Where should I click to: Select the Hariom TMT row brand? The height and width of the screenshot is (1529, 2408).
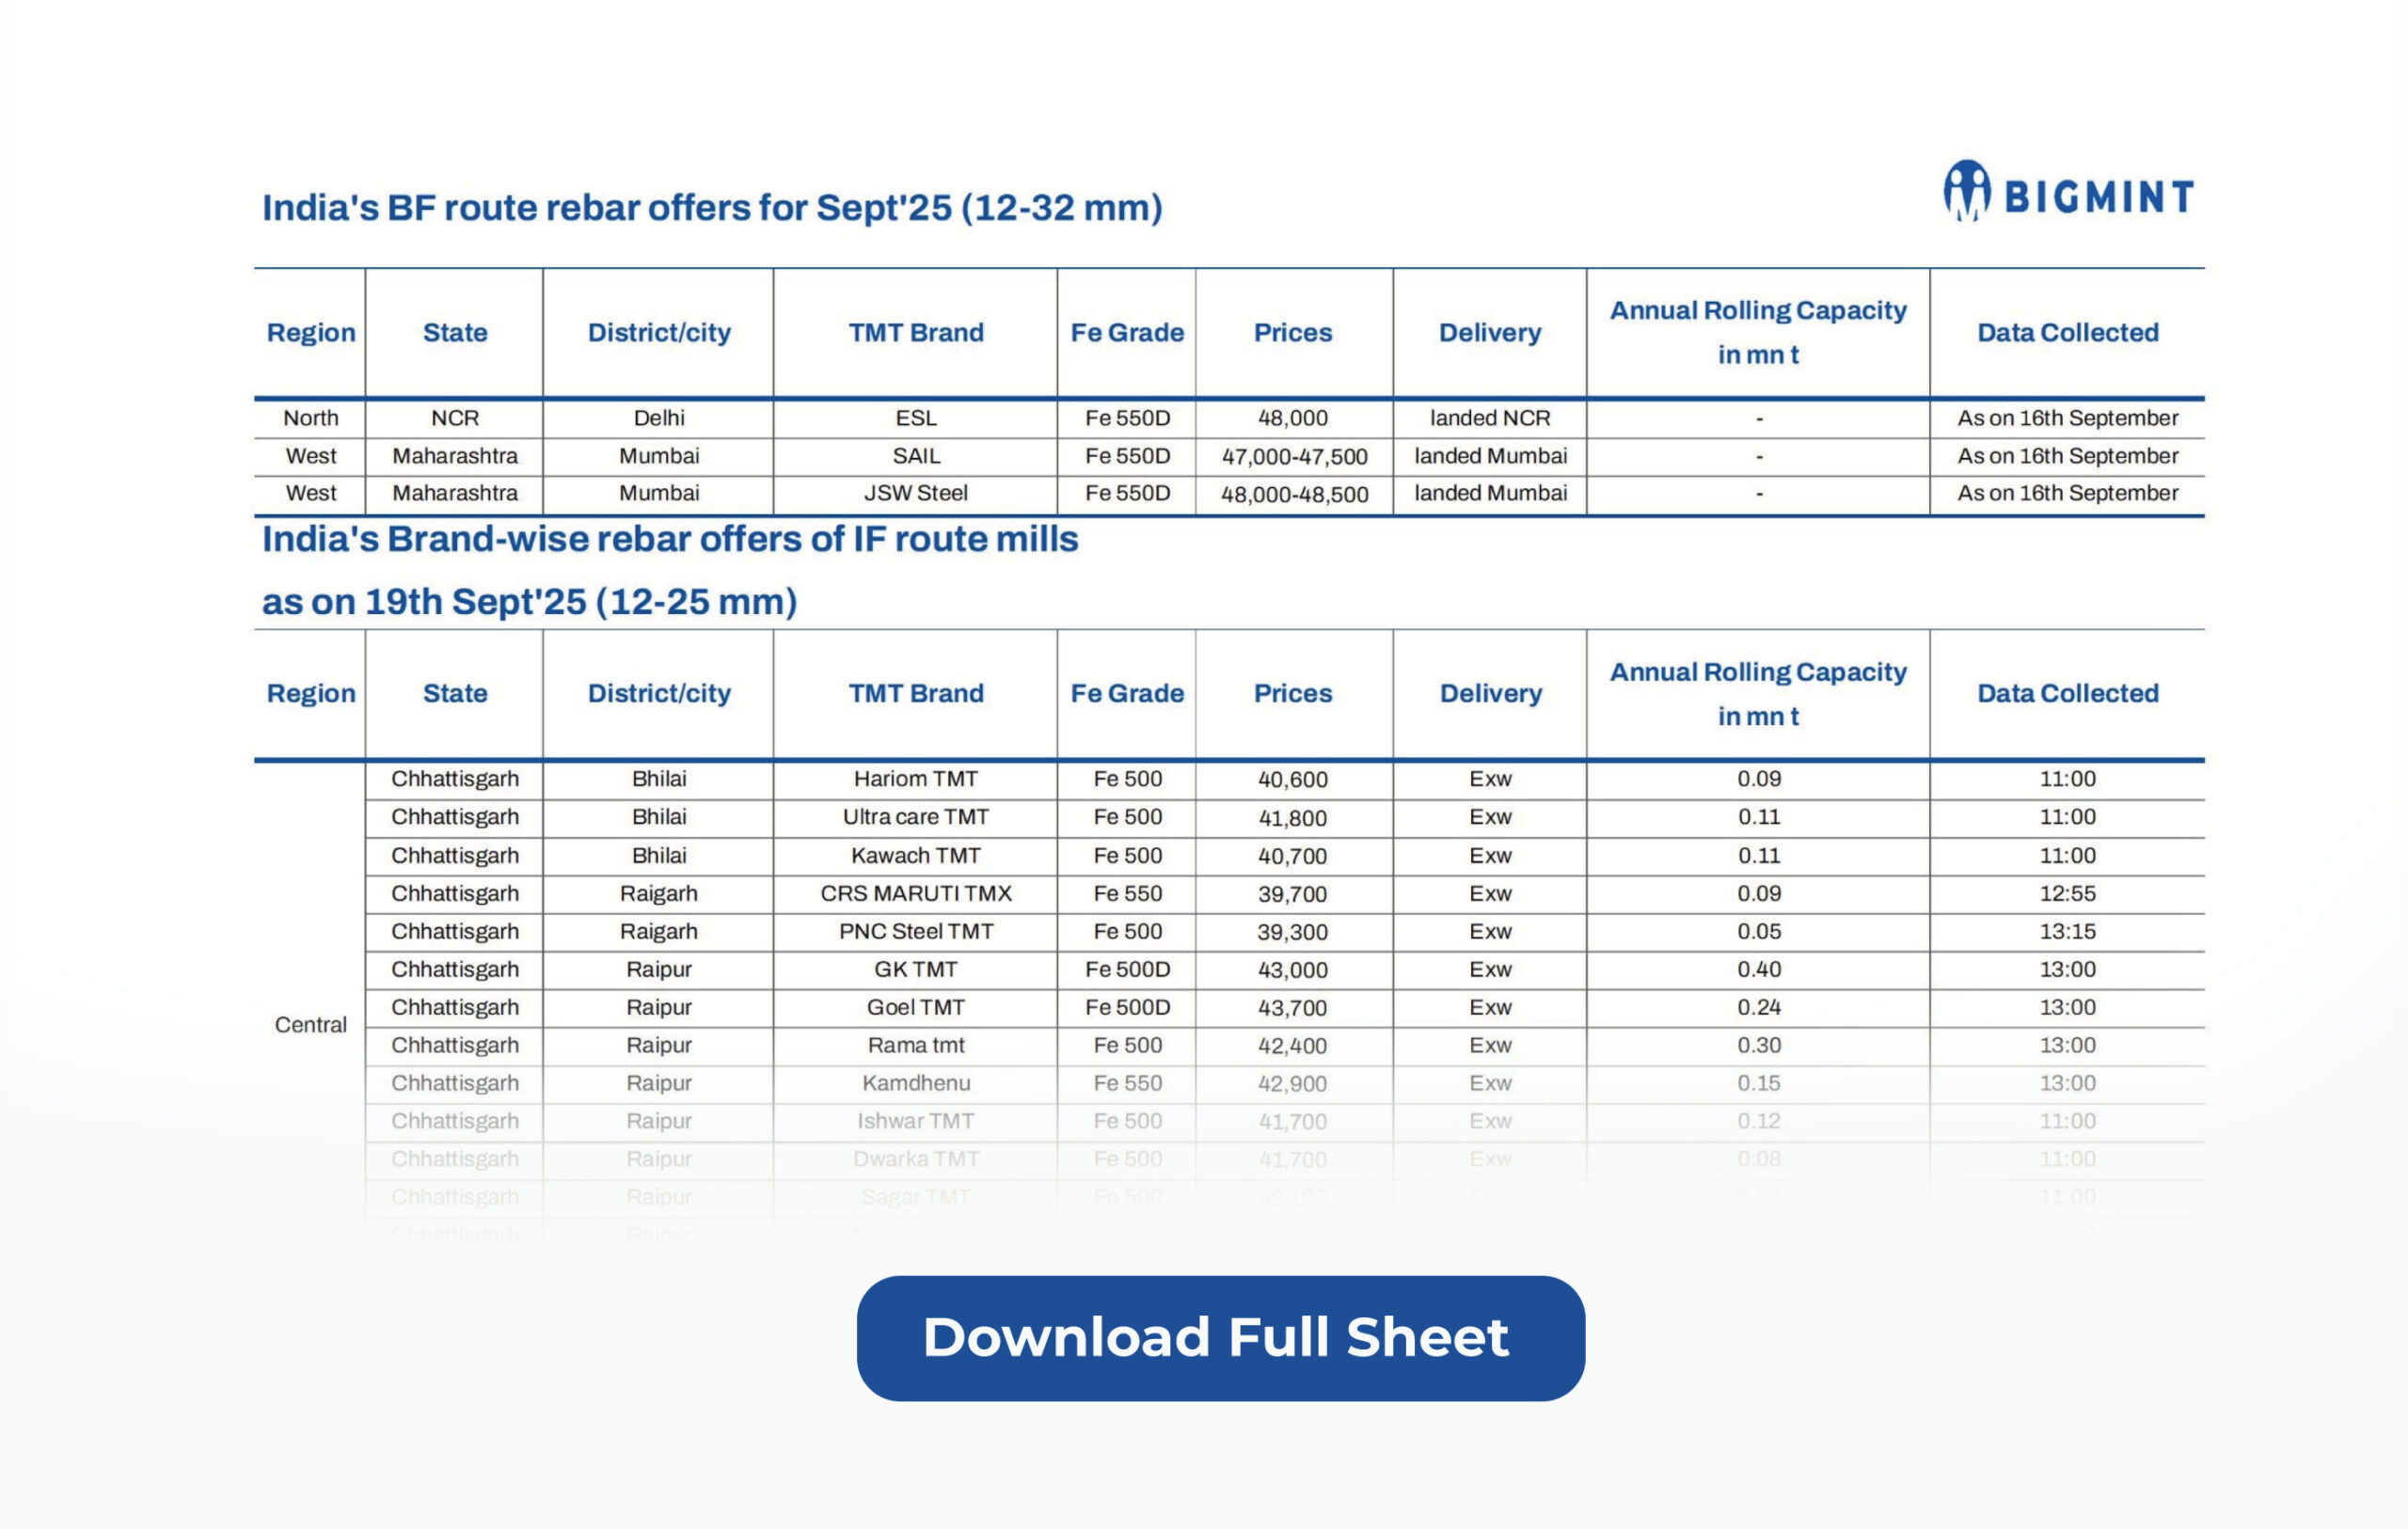(915, 779)
